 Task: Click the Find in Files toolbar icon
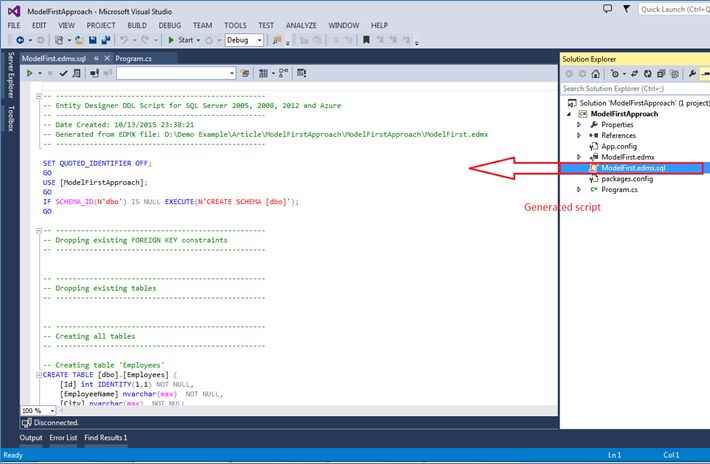click(277, 40)
